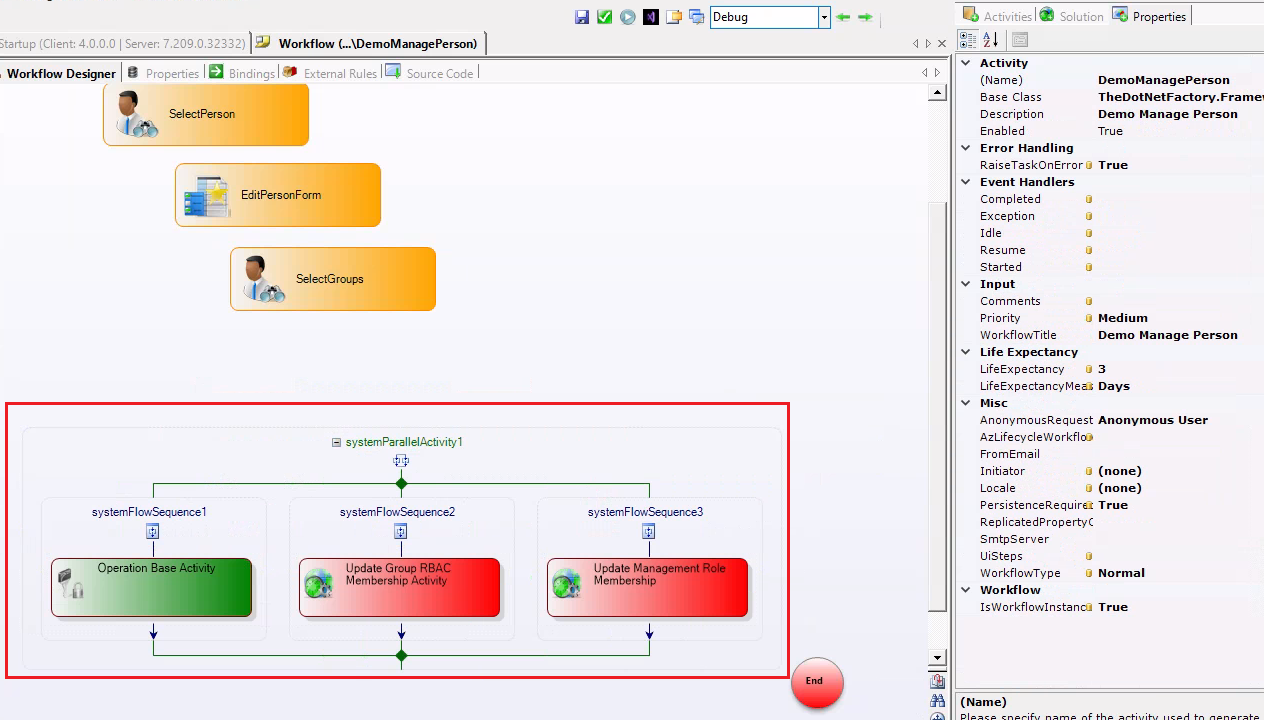This screenshot has height=720, width=1265.
Task: Collapse the Workflow property category
Action: point(966,590)
